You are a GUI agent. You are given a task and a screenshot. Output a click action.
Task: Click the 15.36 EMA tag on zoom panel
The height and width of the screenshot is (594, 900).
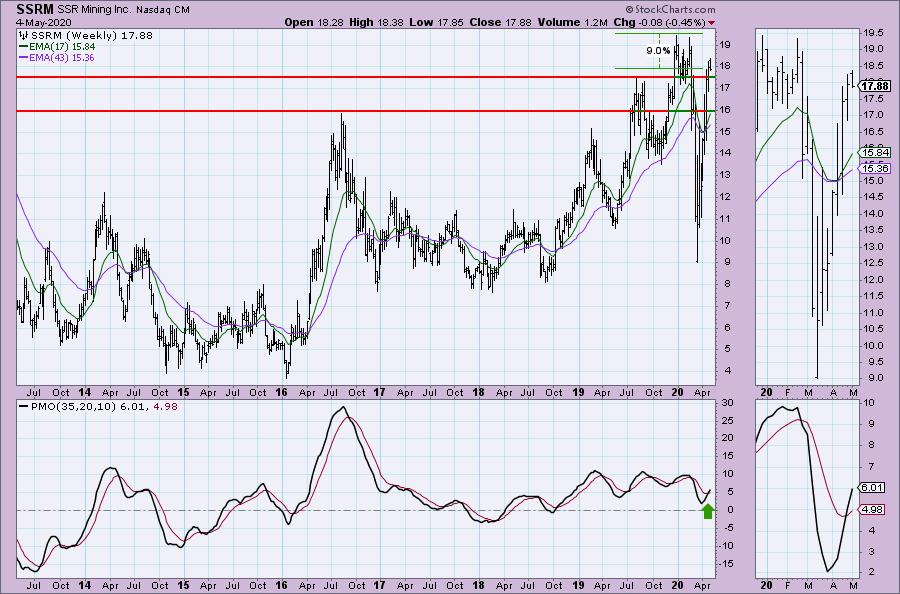[x=875, y=168]
